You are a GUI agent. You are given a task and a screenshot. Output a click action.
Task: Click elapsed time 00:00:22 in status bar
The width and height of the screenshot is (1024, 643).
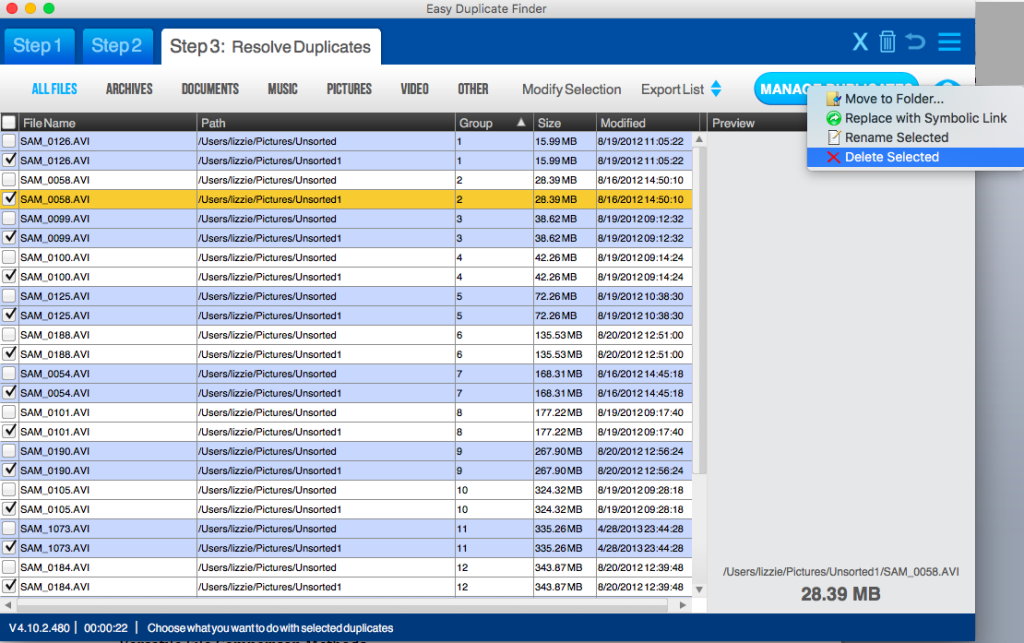pyautogui.click(x=106, y=628)
